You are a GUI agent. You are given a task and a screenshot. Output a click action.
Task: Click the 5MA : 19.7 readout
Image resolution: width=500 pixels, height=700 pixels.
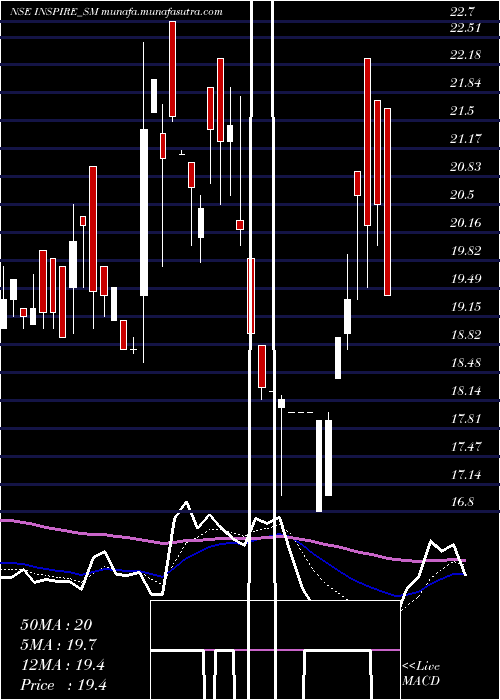click(58, 645)
